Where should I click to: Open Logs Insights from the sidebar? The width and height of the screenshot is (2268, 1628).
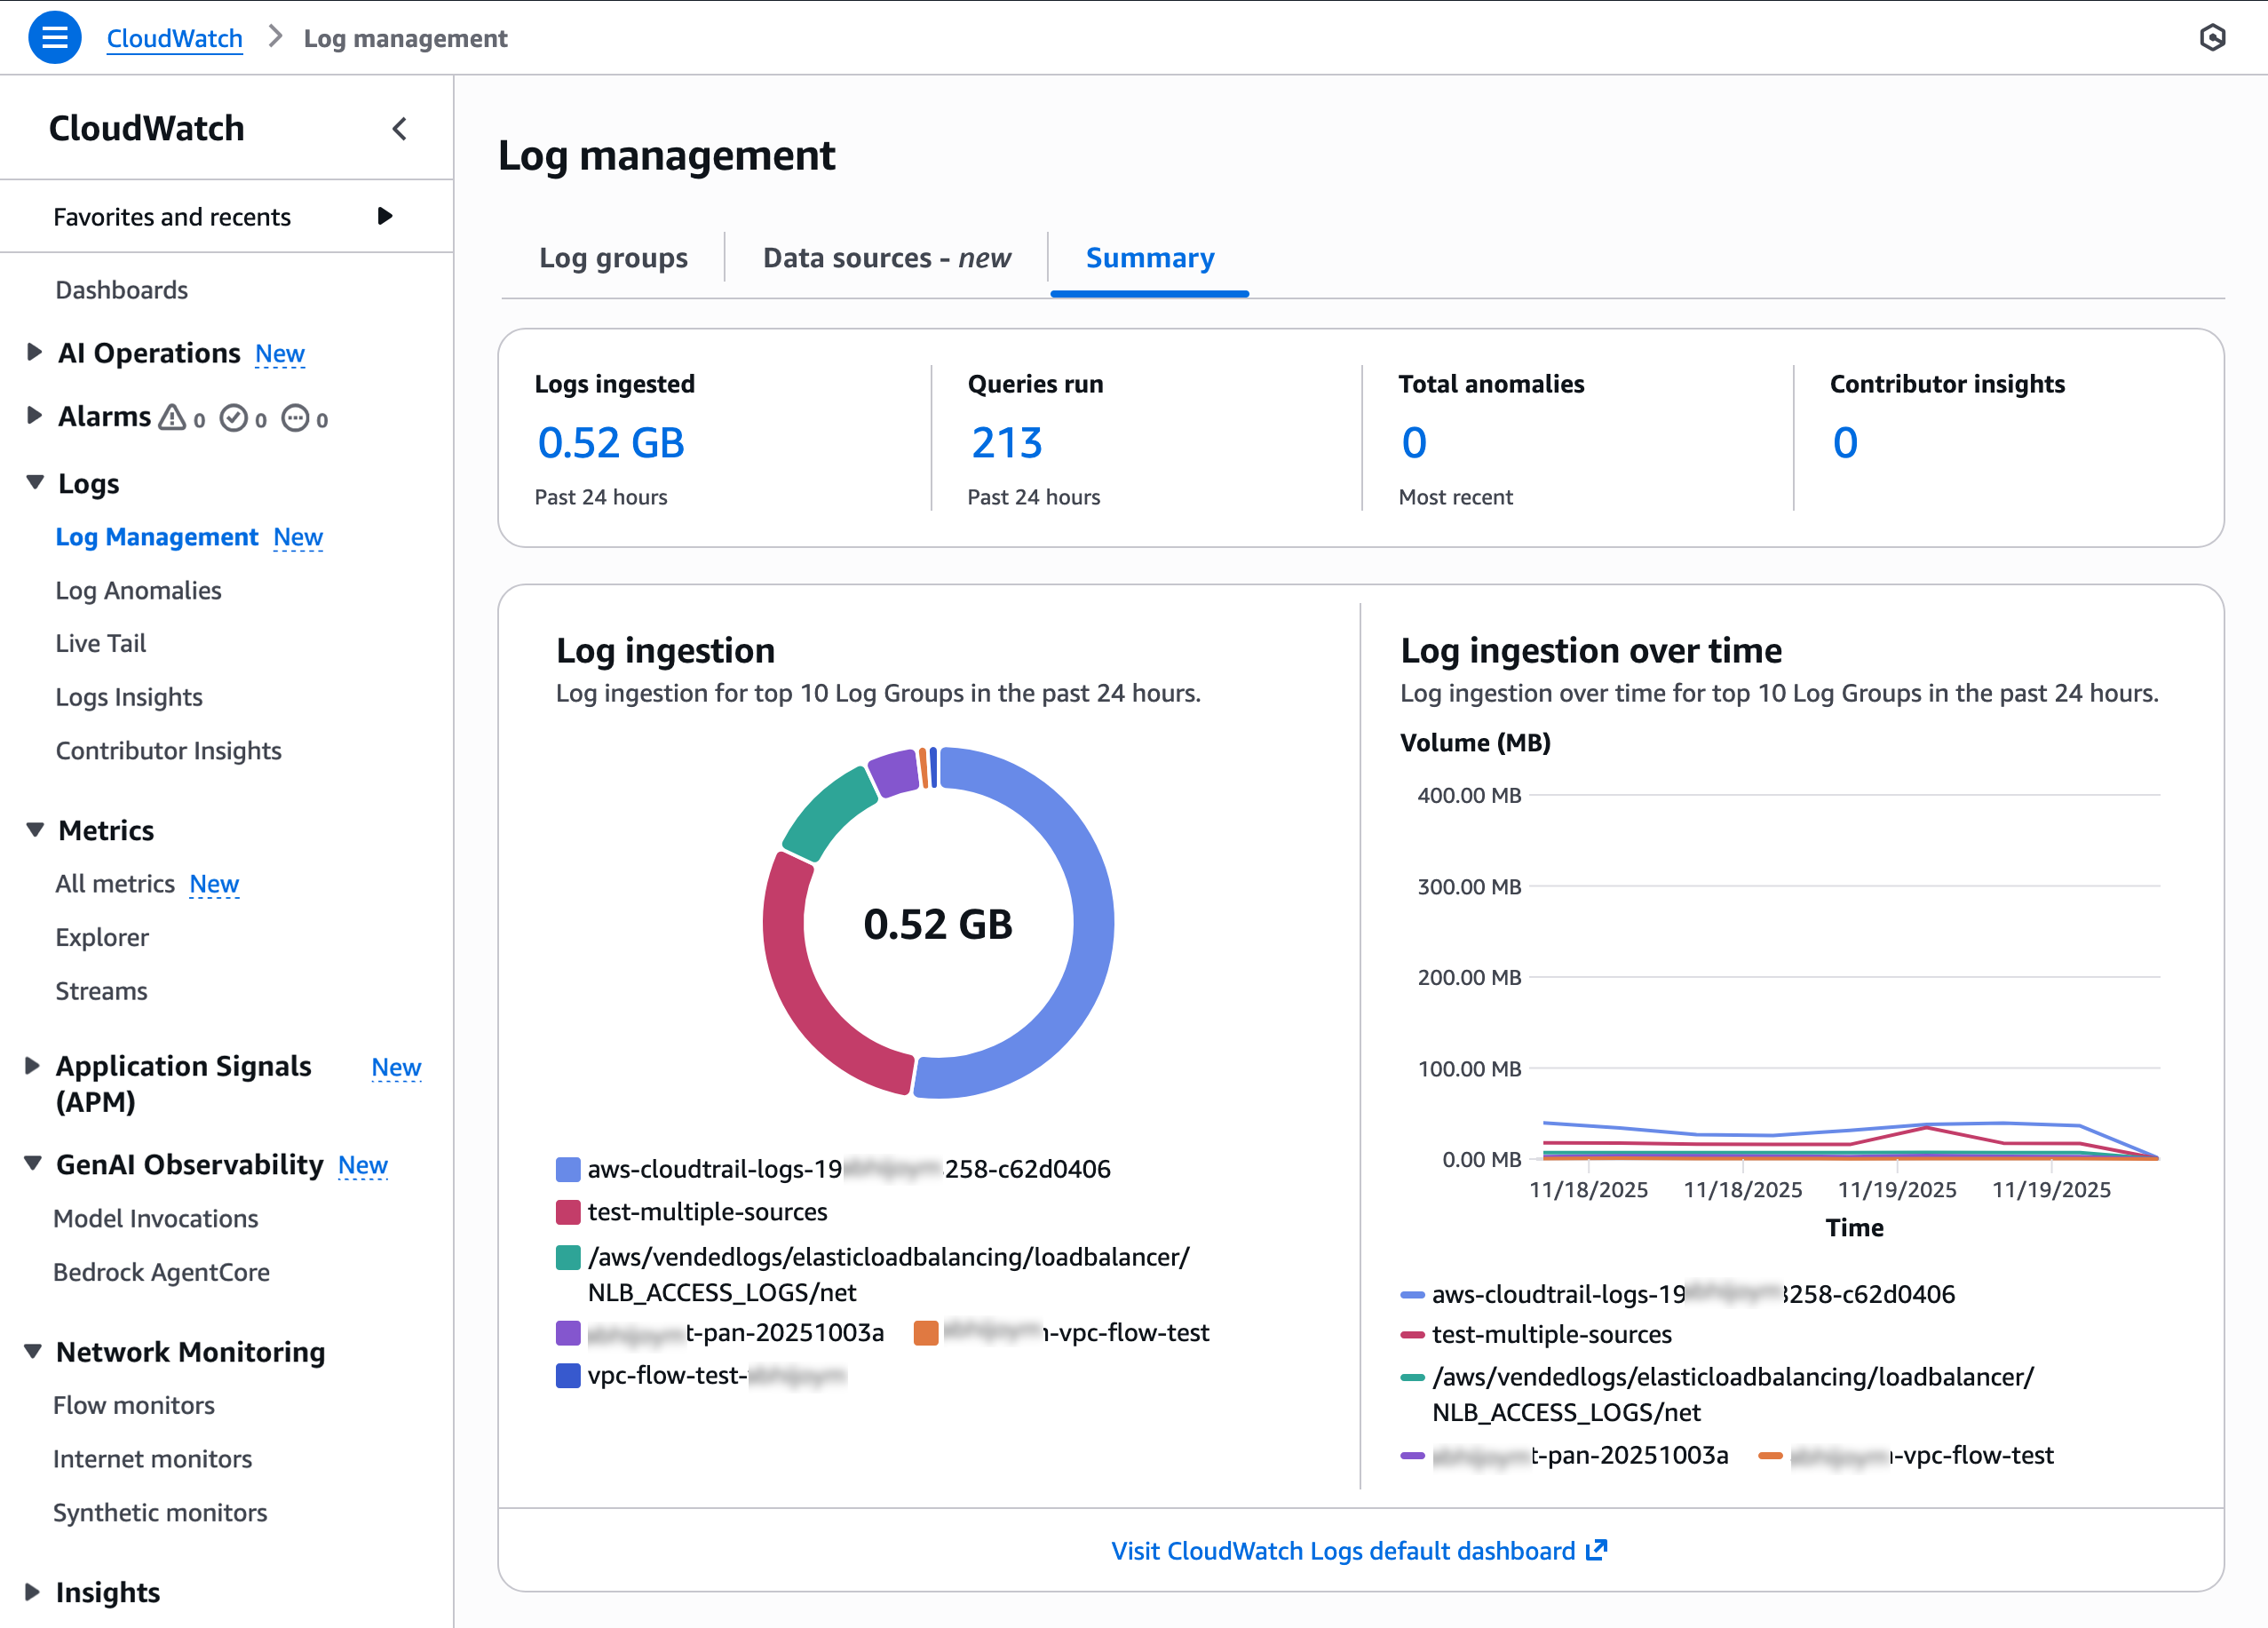[128, 697]
